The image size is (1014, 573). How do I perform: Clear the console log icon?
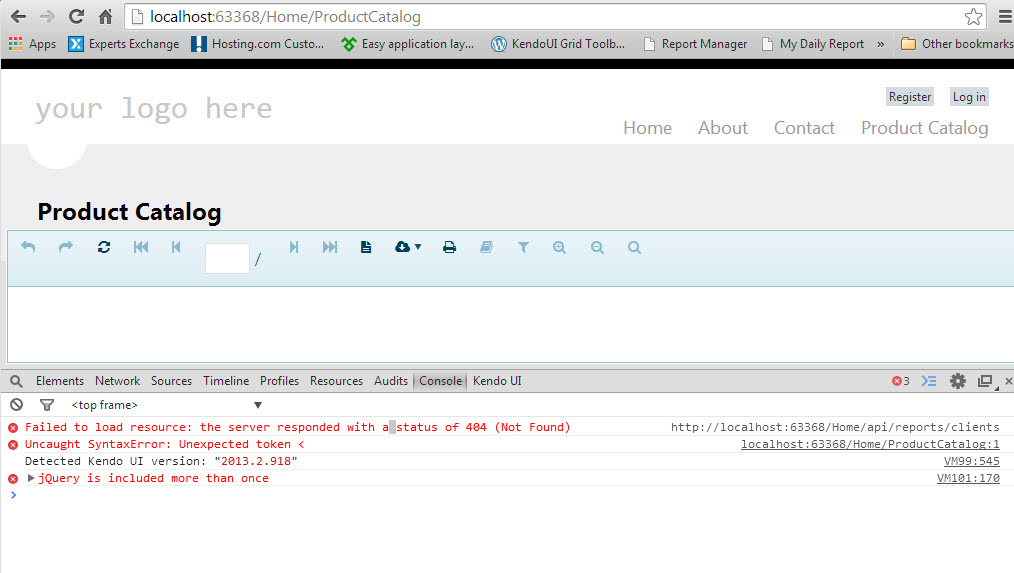point(16,405)
